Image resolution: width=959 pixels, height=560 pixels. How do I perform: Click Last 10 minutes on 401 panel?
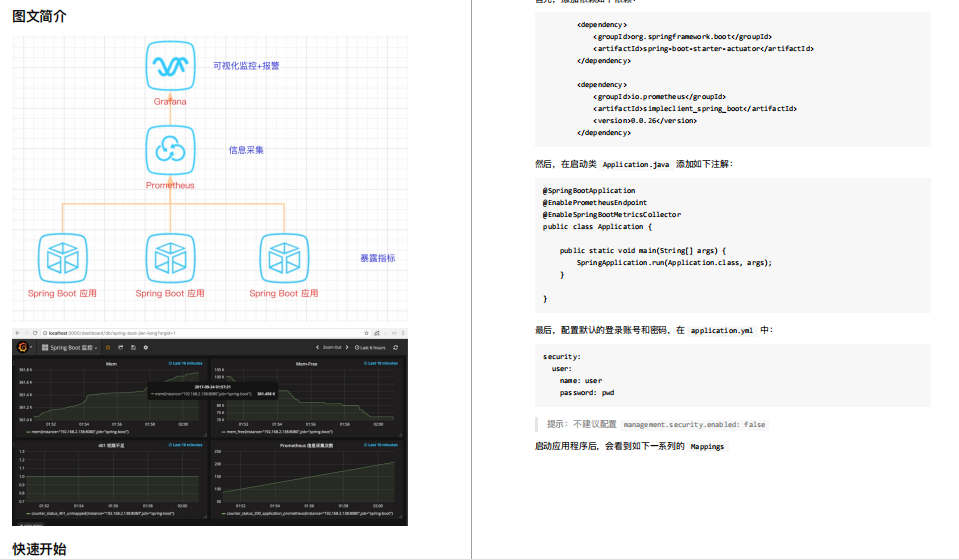tap(185, 445)
